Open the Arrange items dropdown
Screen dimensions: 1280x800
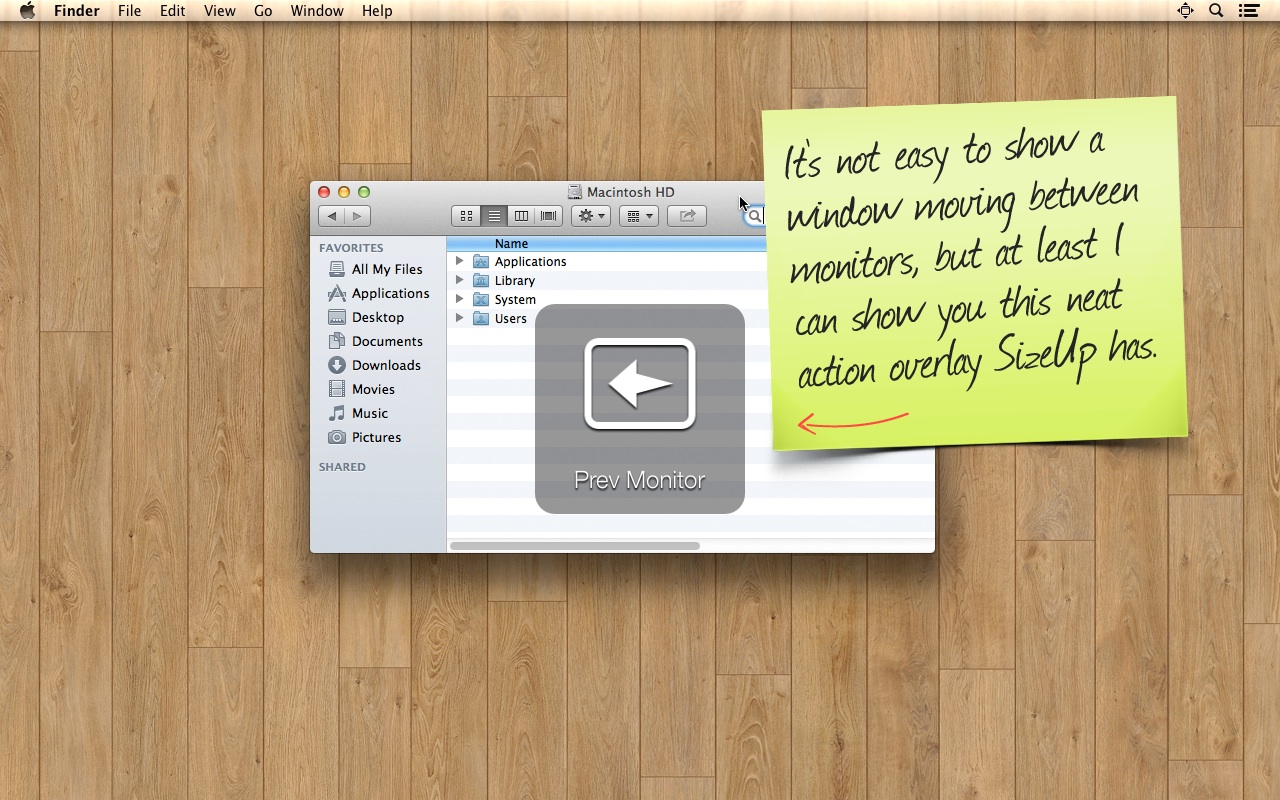pyautogui.click(x=638, y=216)
